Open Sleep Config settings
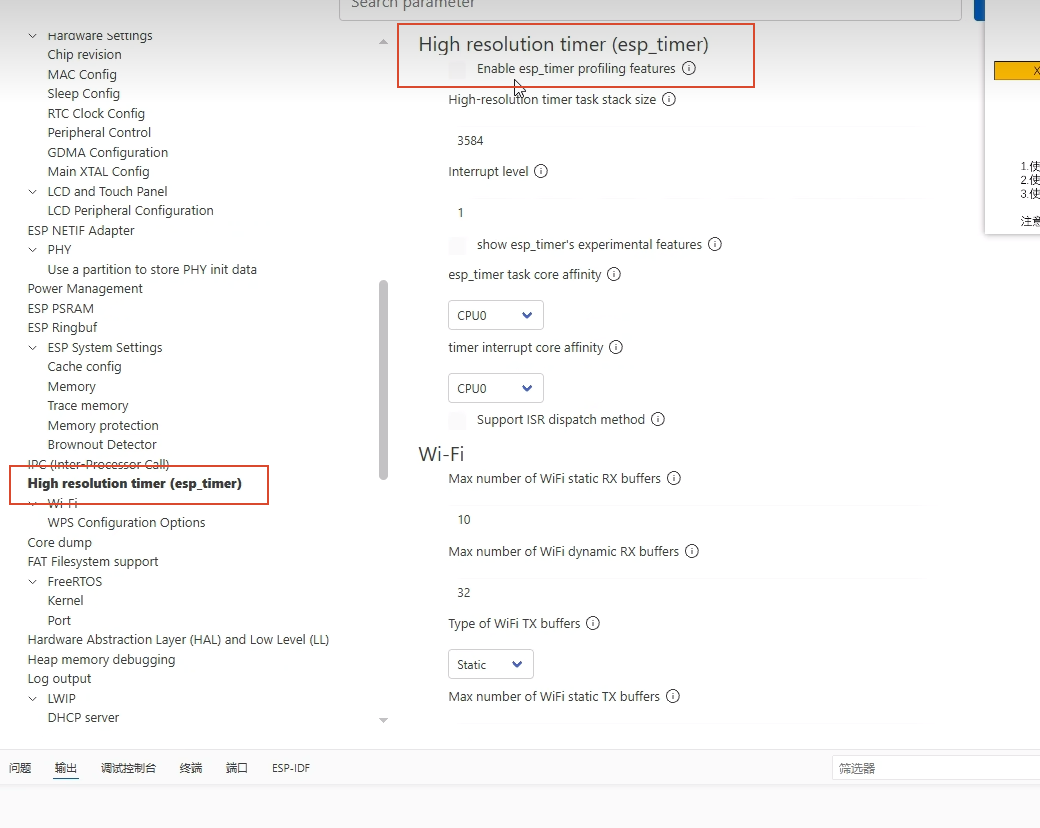This screenshot has height=828, width=1040. coord(84,94)
